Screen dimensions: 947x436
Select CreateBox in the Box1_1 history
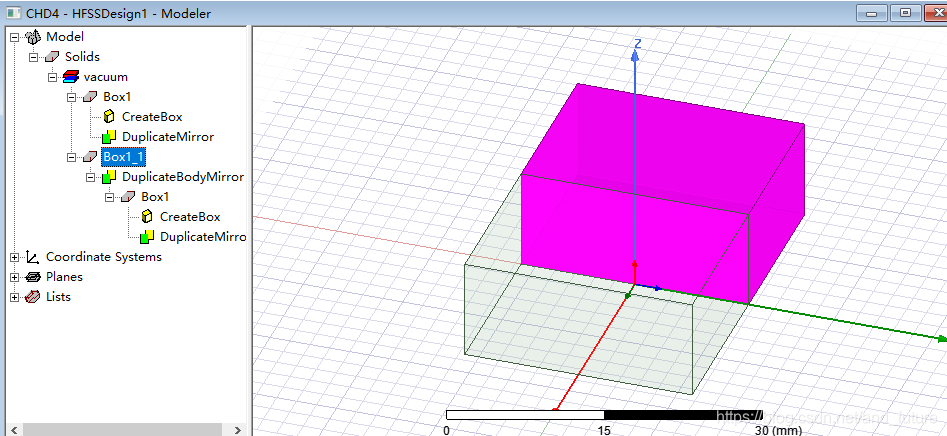(190, 217)
